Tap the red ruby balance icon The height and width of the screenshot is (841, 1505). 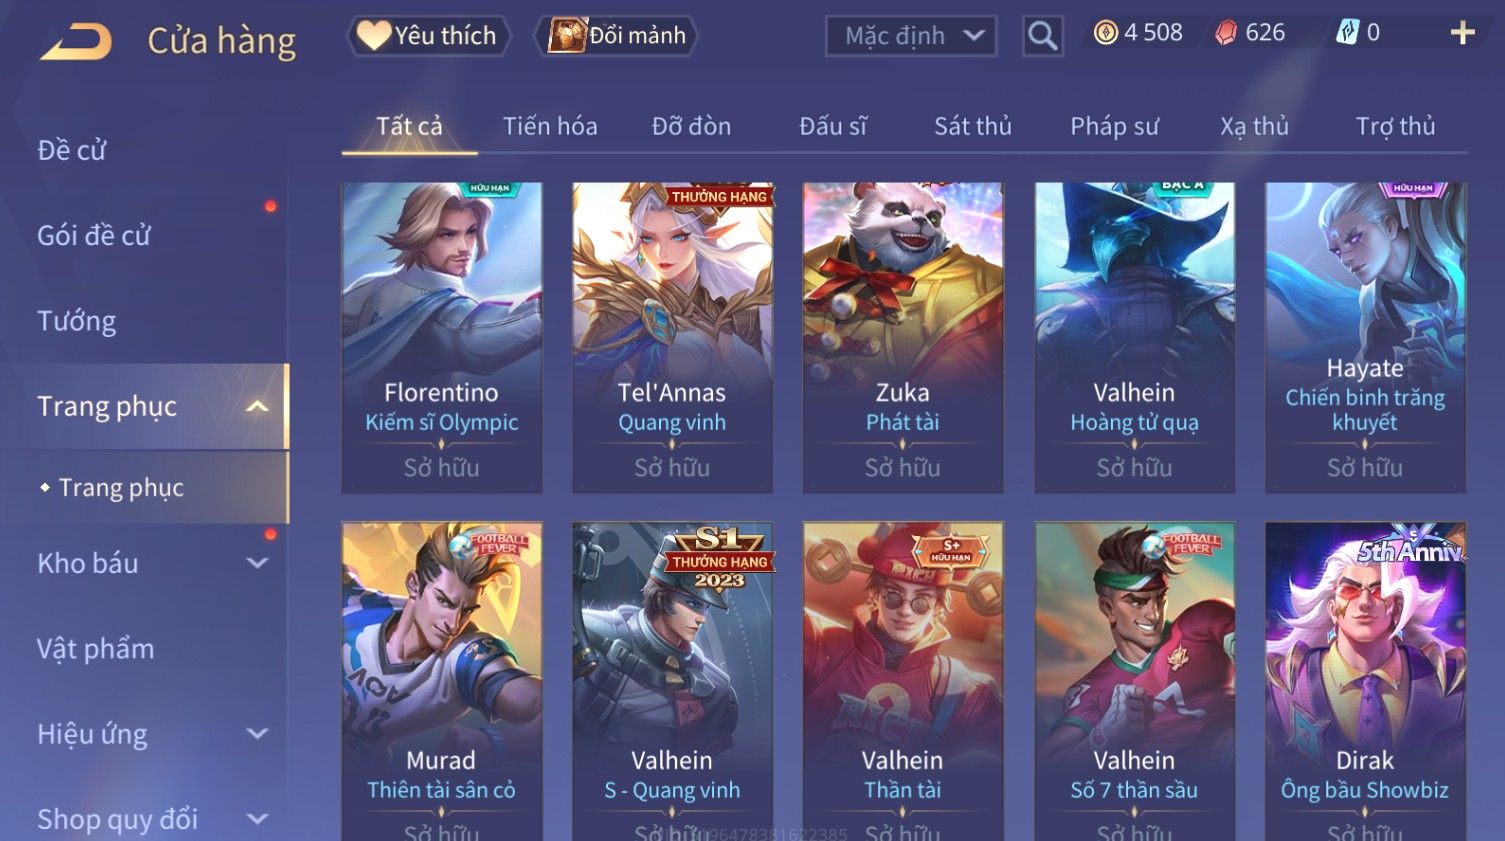click(1226, 33)
